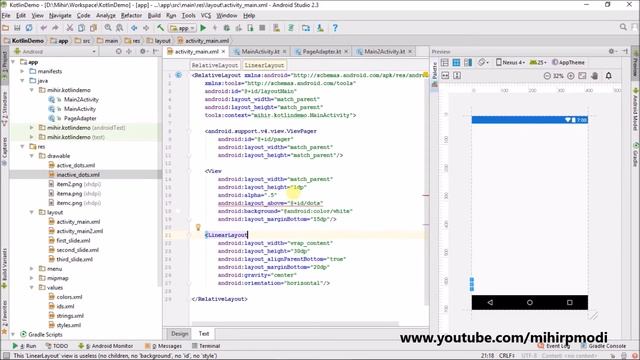The image size is (640, 360).
Task: Toggle the Palette side tab
Action: (x=434, y=74)
